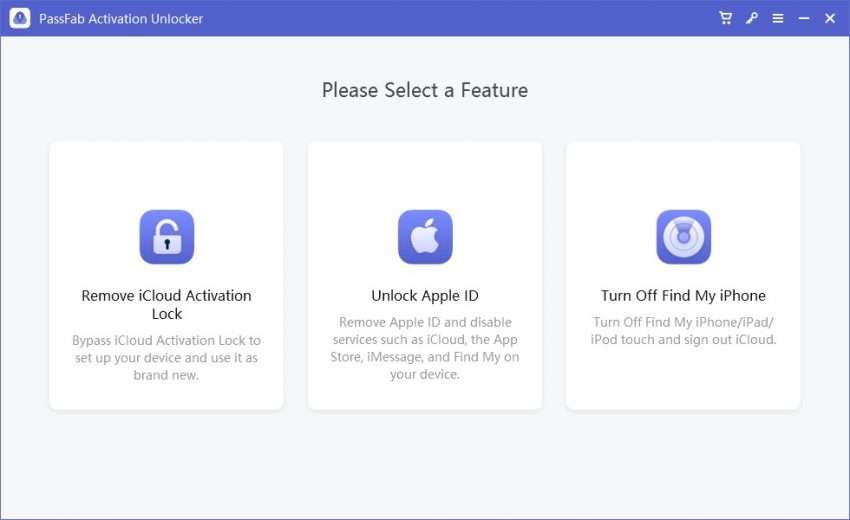Open the hamburger menu in title bar
This screenshot has width=850, height=520.
tap(778, 18)
